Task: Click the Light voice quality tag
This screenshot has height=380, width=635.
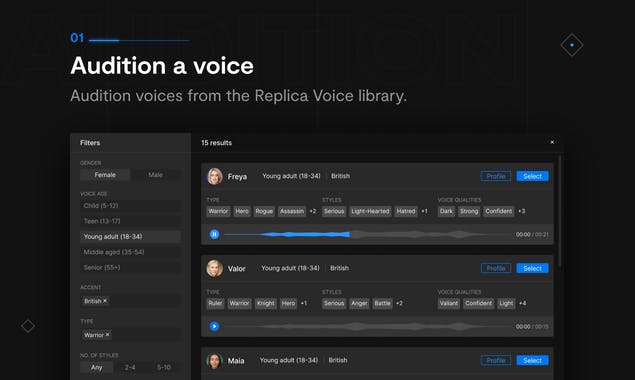Action: pos(506,303)
